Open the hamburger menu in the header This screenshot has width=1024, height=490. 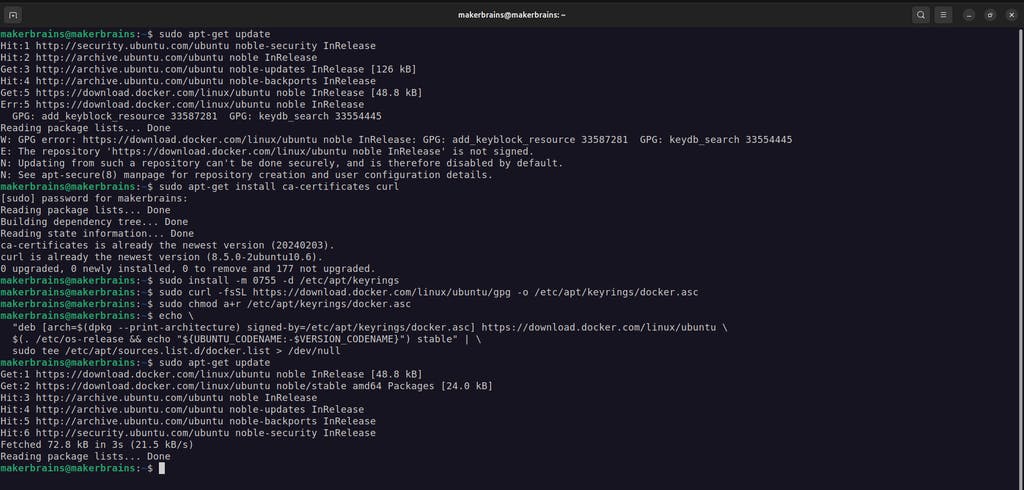pos(942,15)
